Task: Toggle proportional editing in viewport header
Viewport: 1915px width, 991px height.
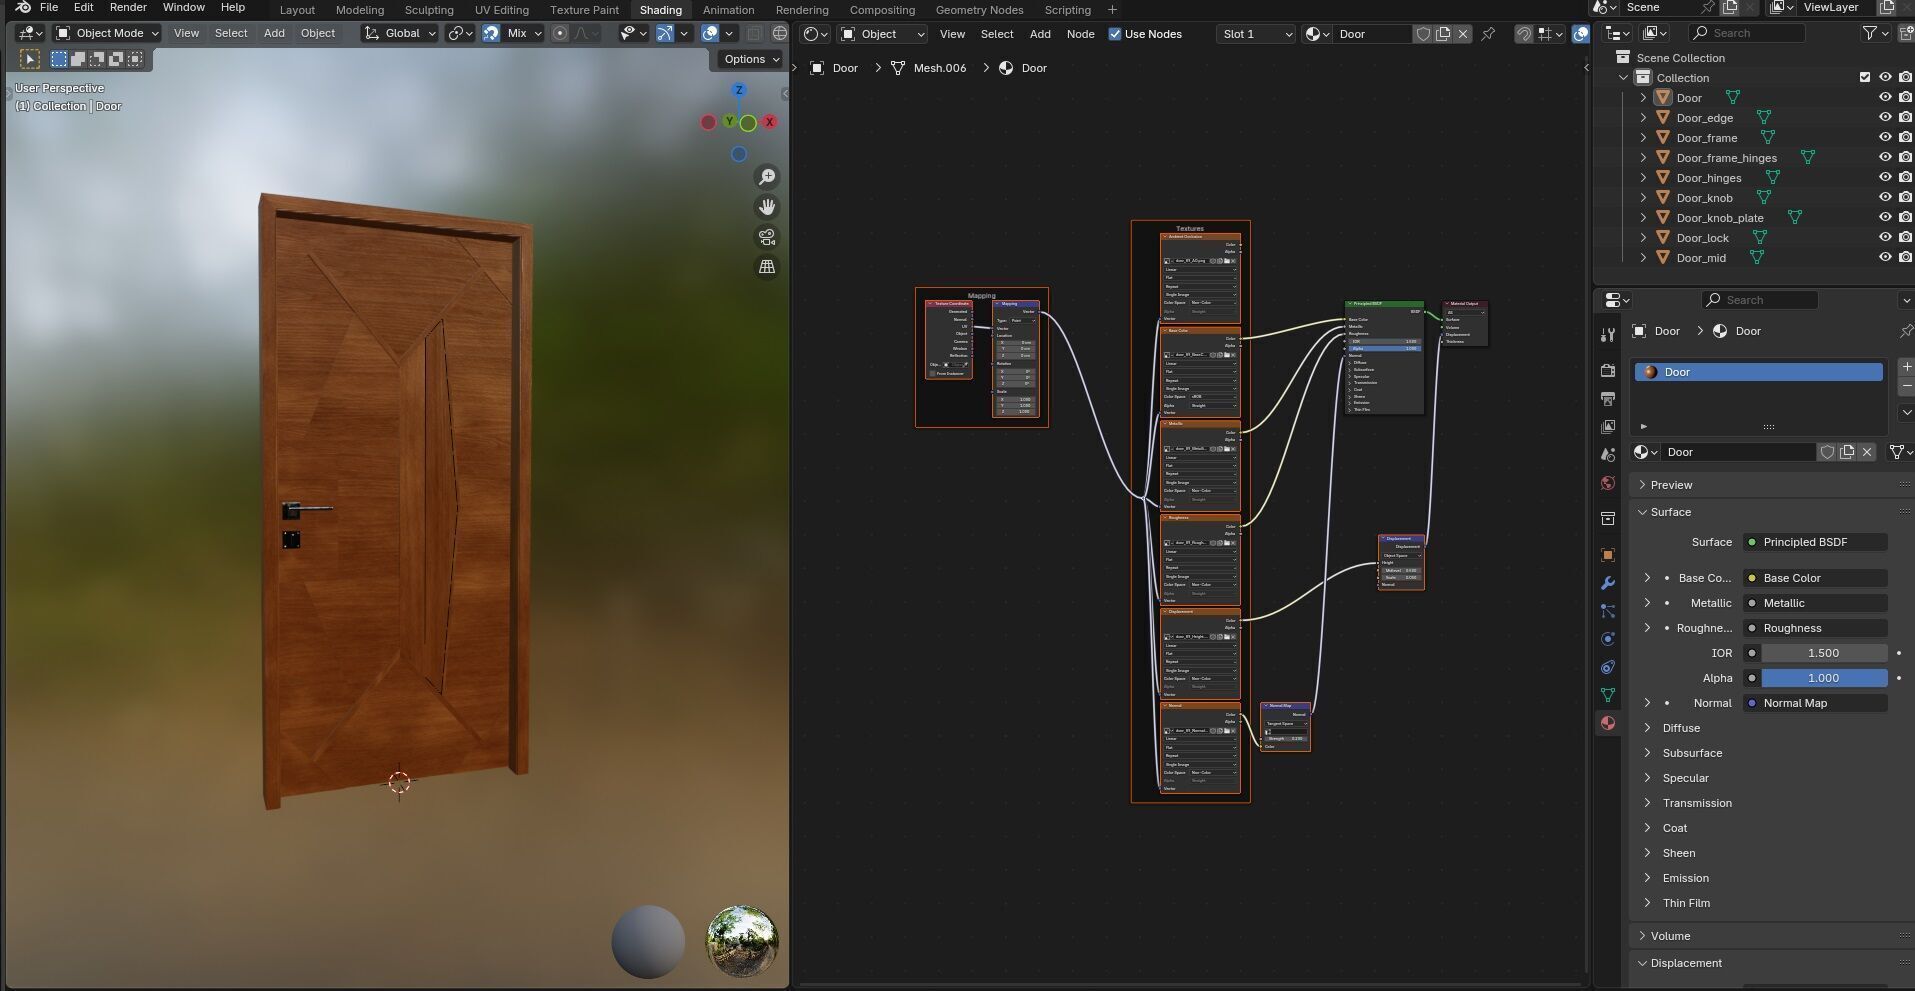Action: pyautogui.click(x=560, y=33)
